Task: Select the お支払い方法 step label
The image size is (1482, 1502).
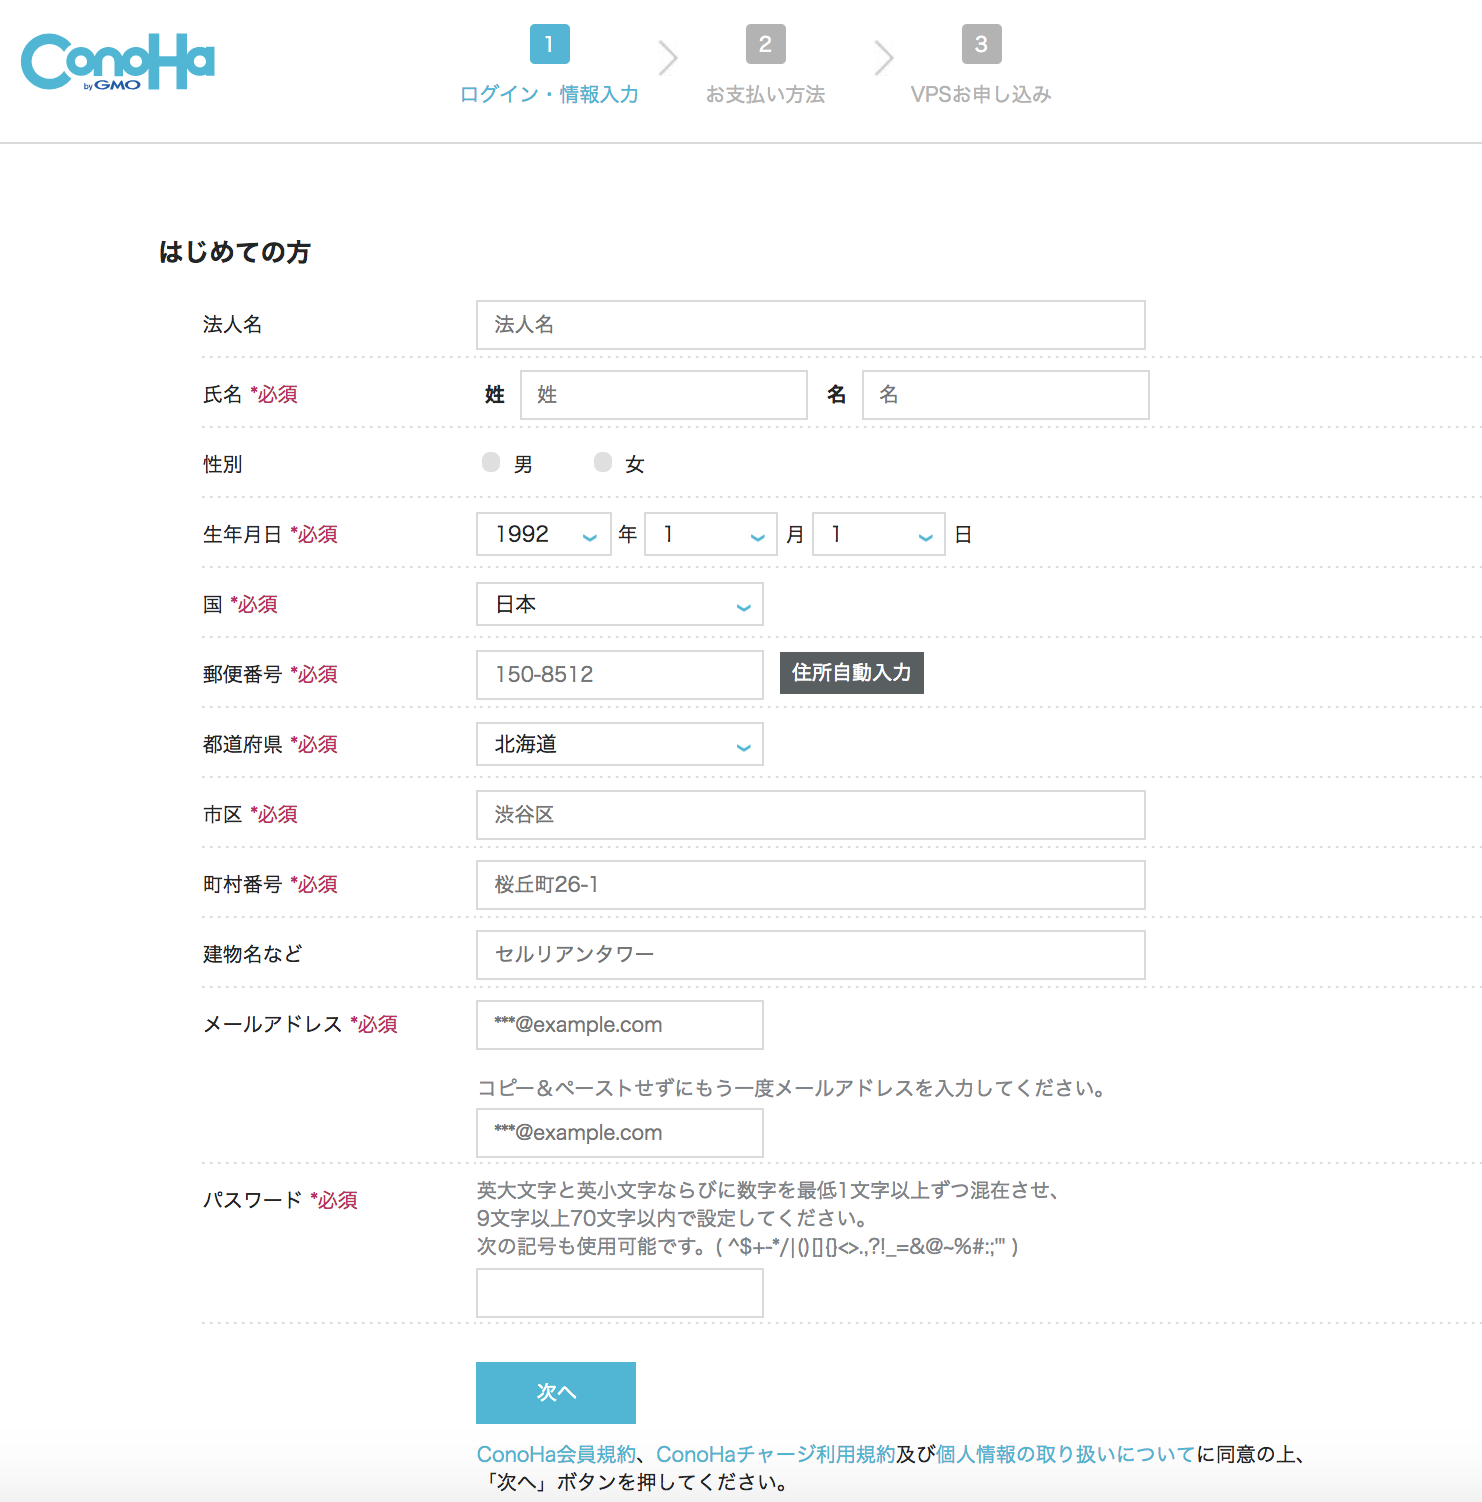Action: click(x=765, y=94)
